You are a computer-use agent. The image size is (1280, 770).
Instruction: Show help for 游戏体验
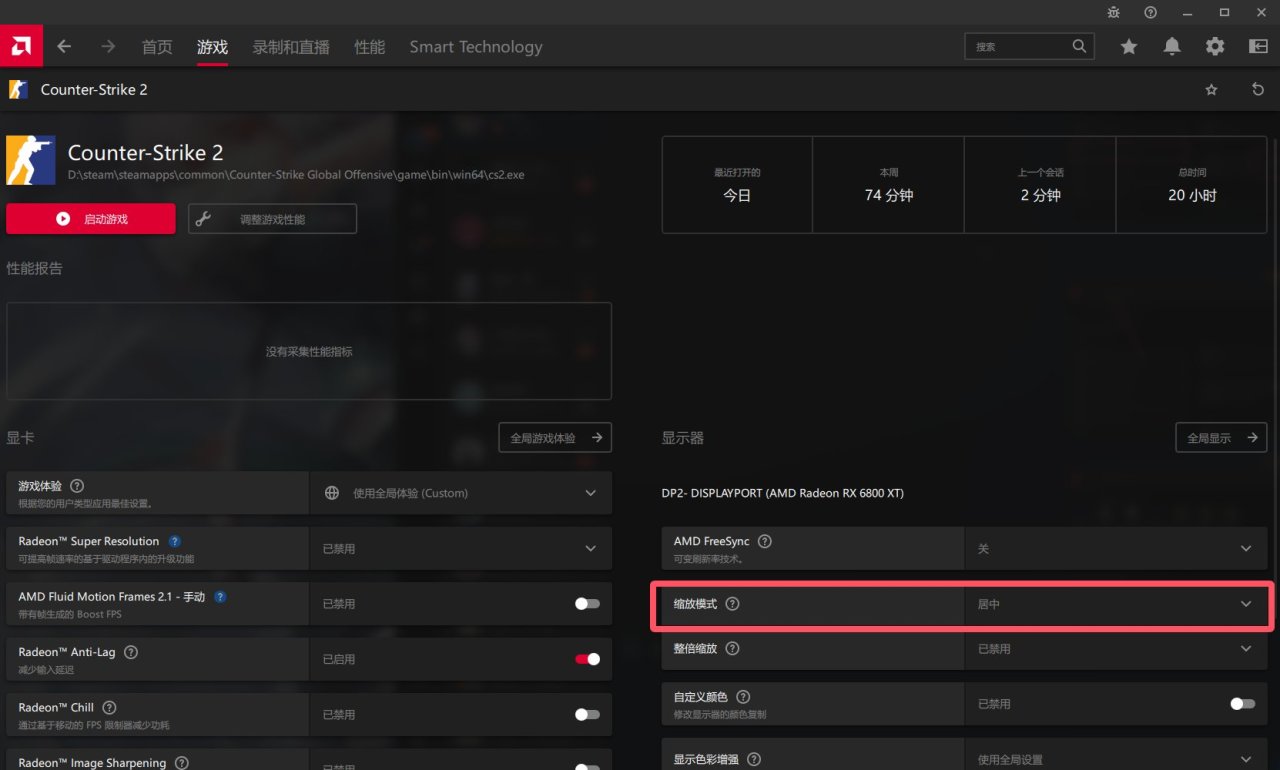coord(77,486)
